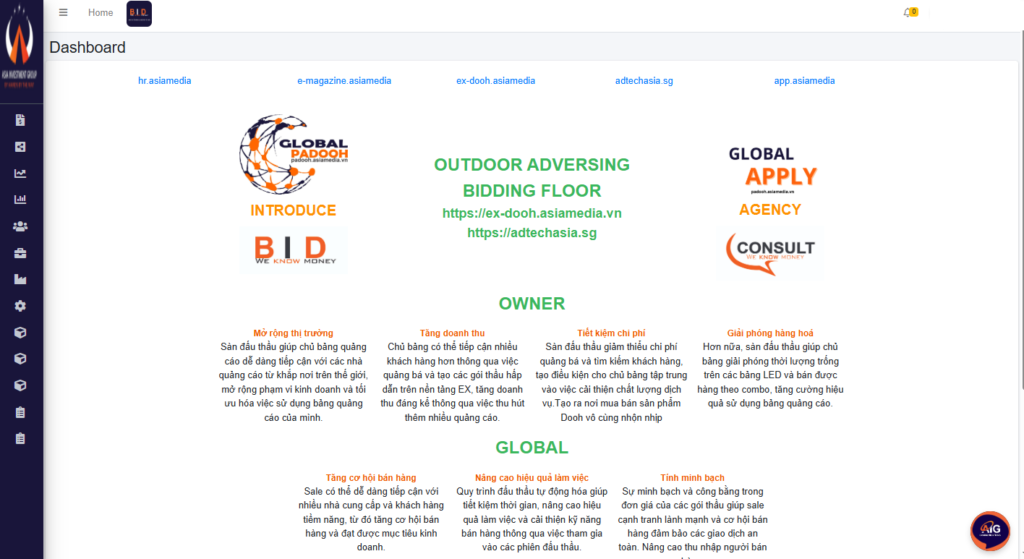This screenshot has height=559, width=1024.
Task: Click the B.I.D. logo in top bar
Action: 139,14
